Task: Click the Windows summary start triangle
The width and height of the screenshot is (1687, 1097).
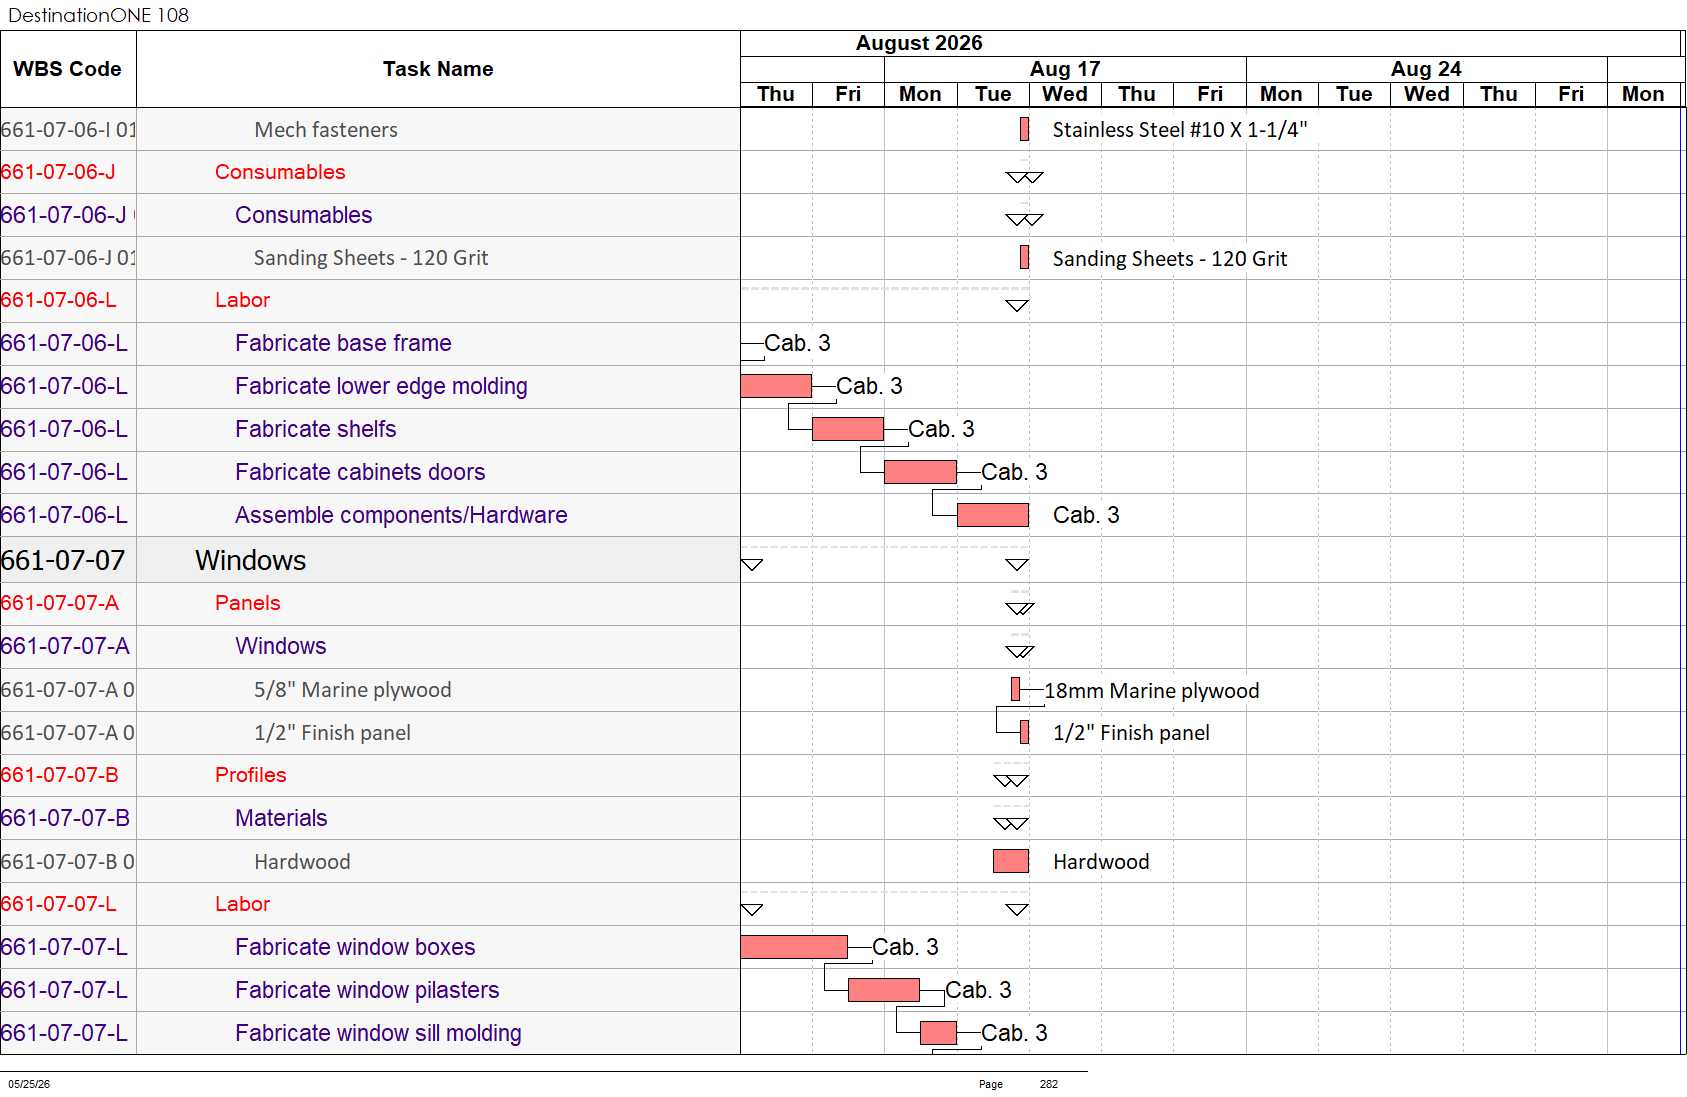Action: 752,565
